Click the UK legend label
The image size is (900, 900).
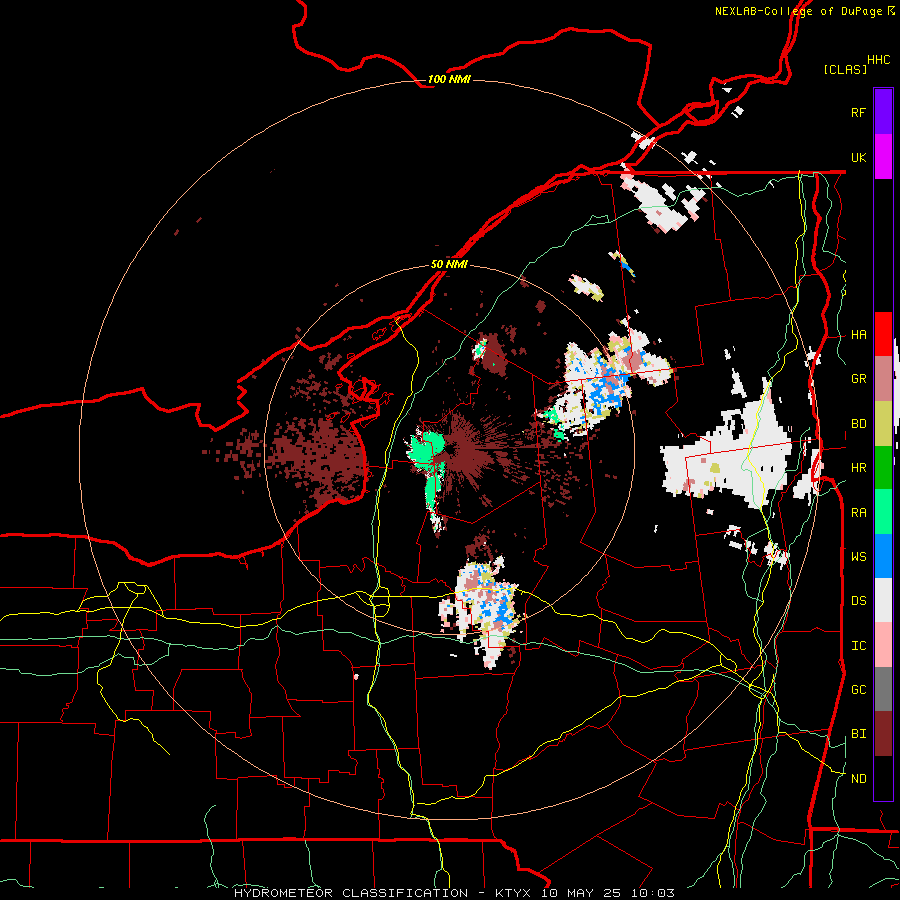[x=858, y=157]
